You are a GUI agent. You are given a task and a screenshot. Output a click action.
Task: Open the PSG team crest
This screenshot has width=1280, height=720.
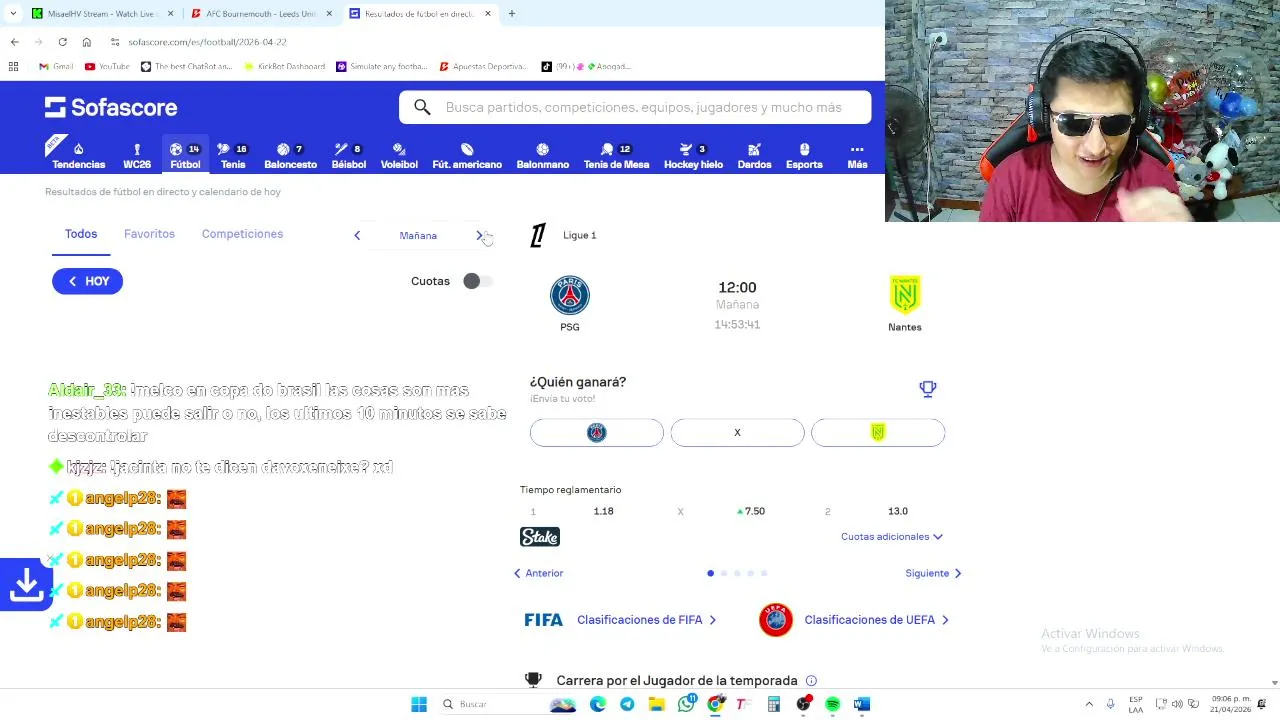[x=570, y=295]
